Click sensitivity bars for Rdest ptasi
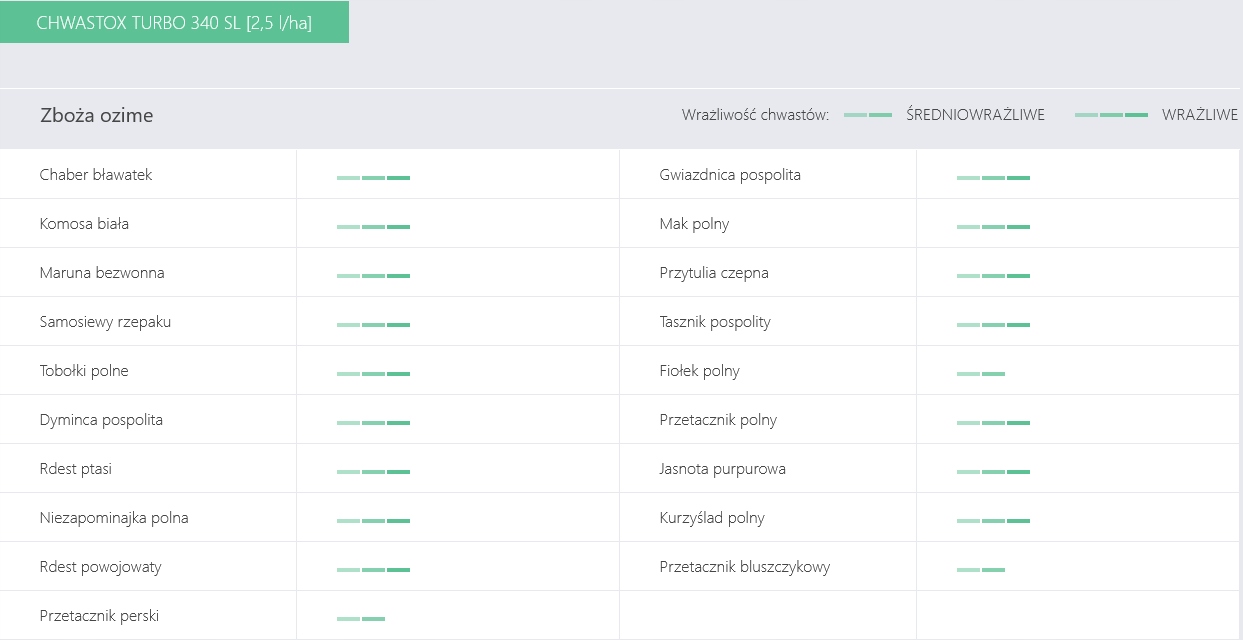 click(x=373, y=472)
